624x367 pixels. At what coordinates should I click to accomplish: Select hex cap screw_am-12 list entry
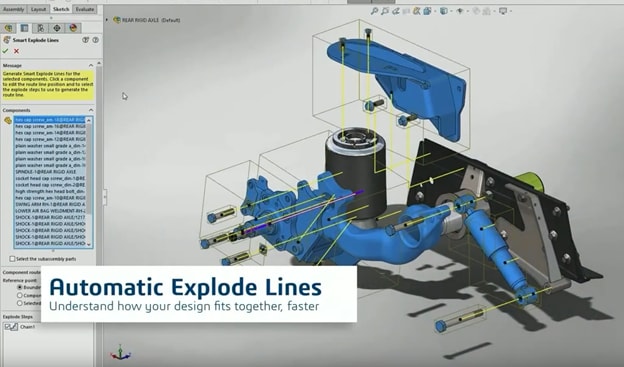[x=50, y=139]
